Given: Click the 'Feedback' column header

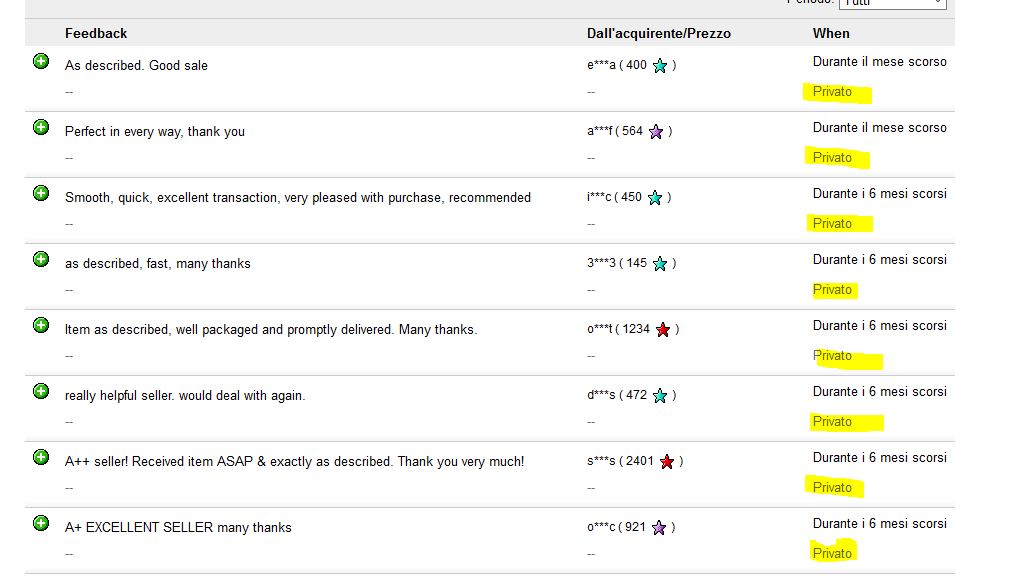Looking at the screenshot, I should tap(96, 33).
